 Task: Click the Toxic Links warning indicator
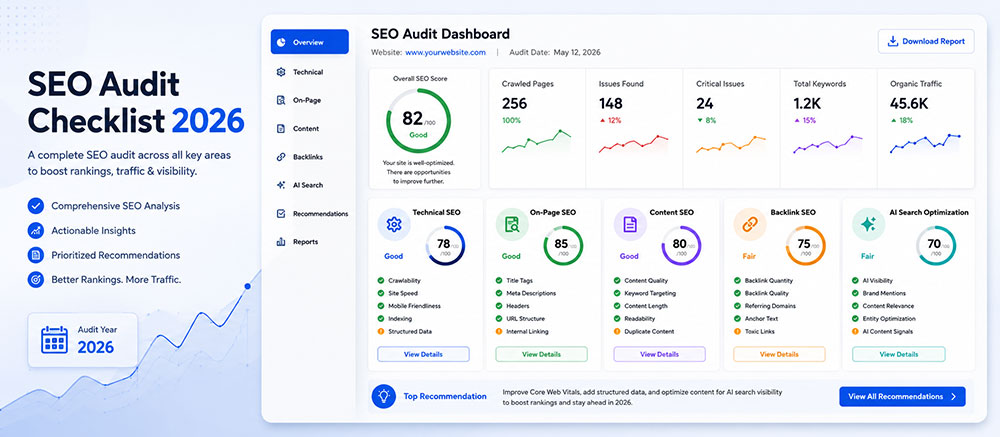coord(737,331)
